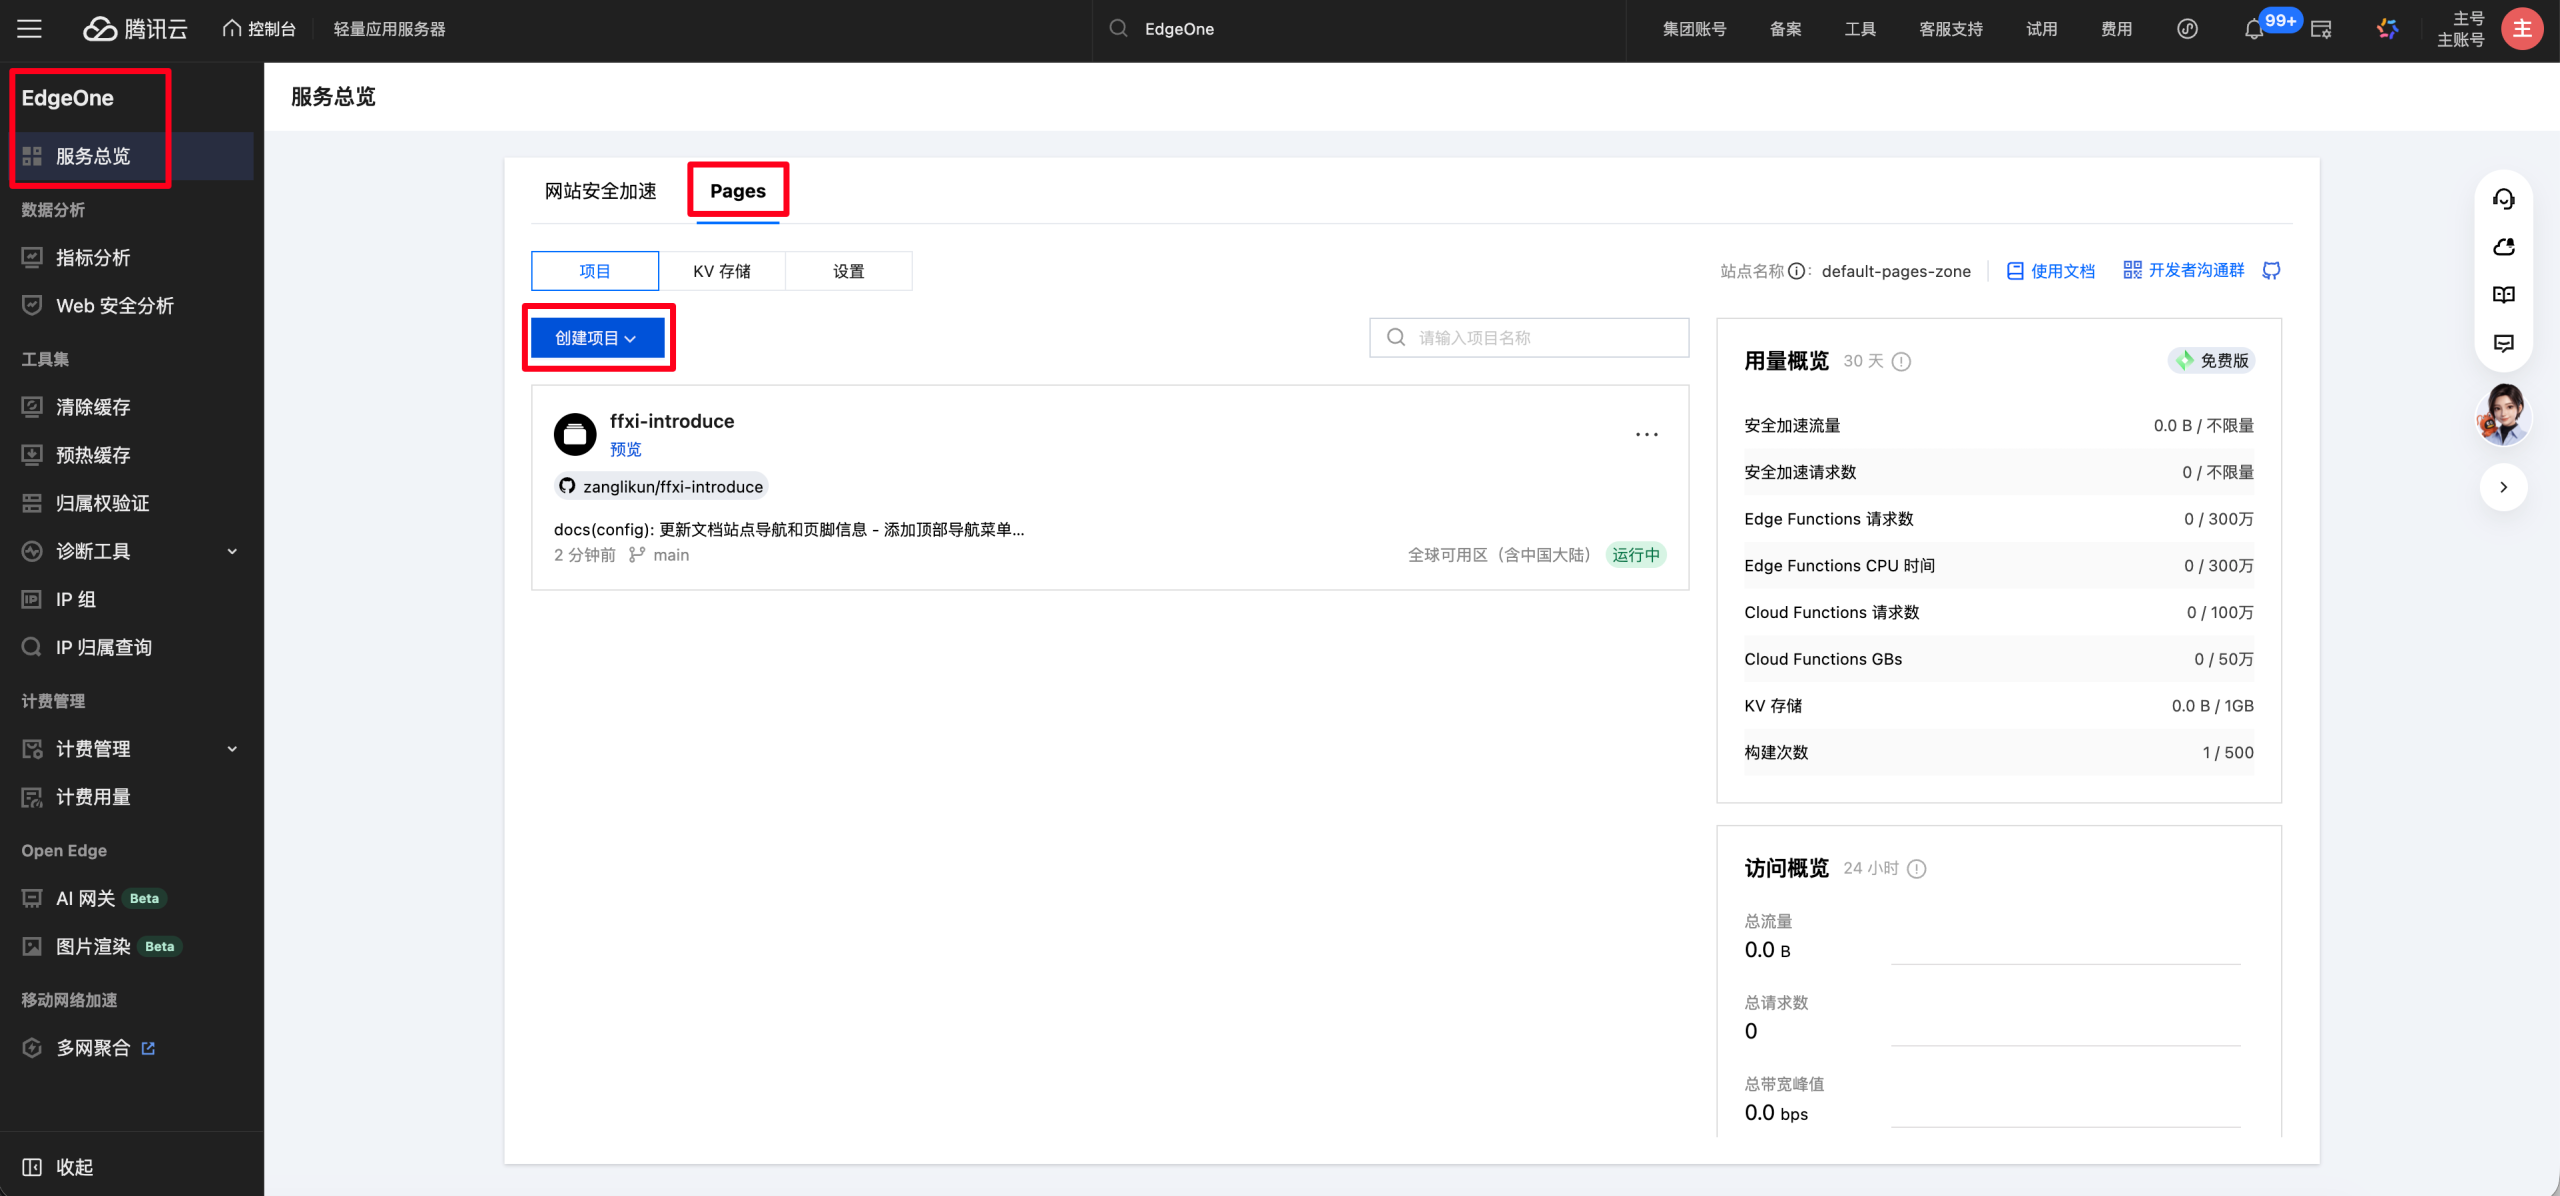This screenshot has height=1196, width=2560.
Task: Expand the 诊断工具 submenu
Action: (232, 551)
